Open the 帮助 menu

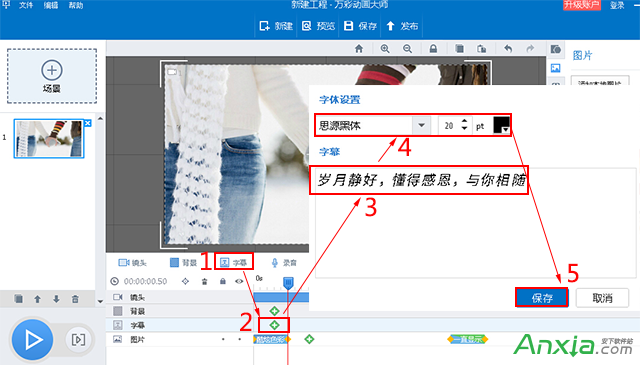pyautogui.click(x=76, y=5)
